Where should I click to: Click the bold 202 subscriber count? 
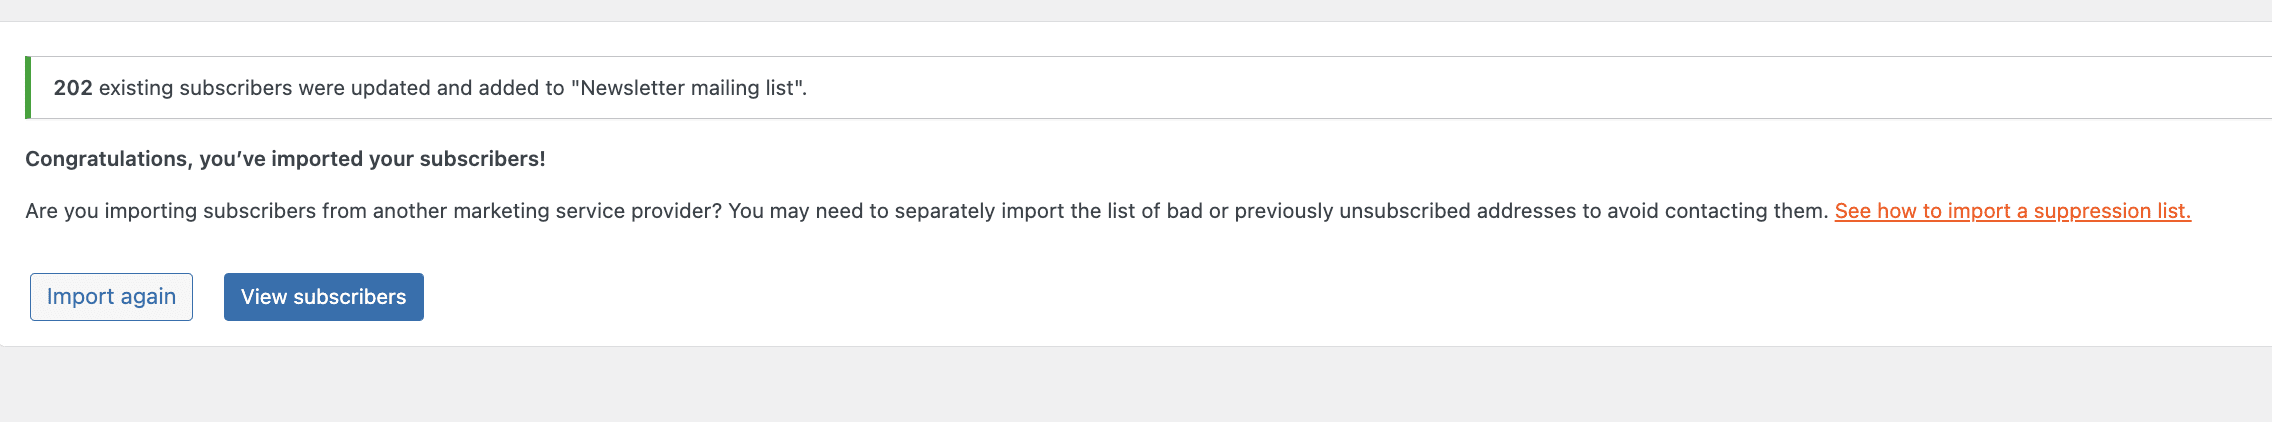click(x=73, y=88)
